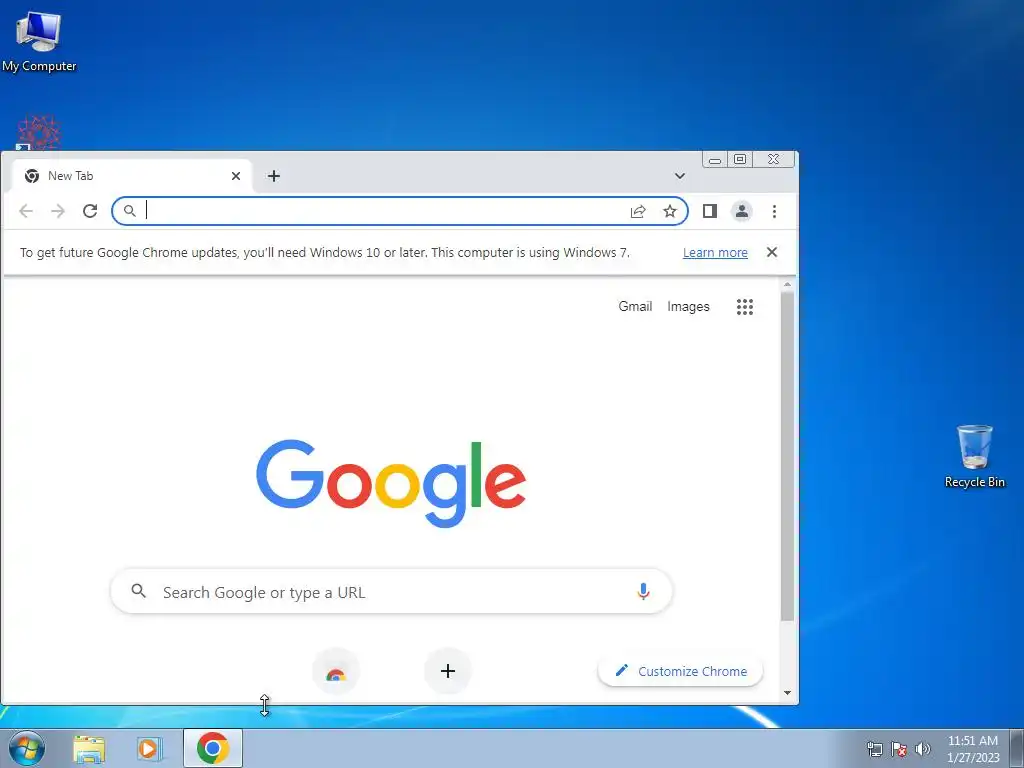Focus the Search Google or type a URL box
1024x768 pixels.
point(391,592)
